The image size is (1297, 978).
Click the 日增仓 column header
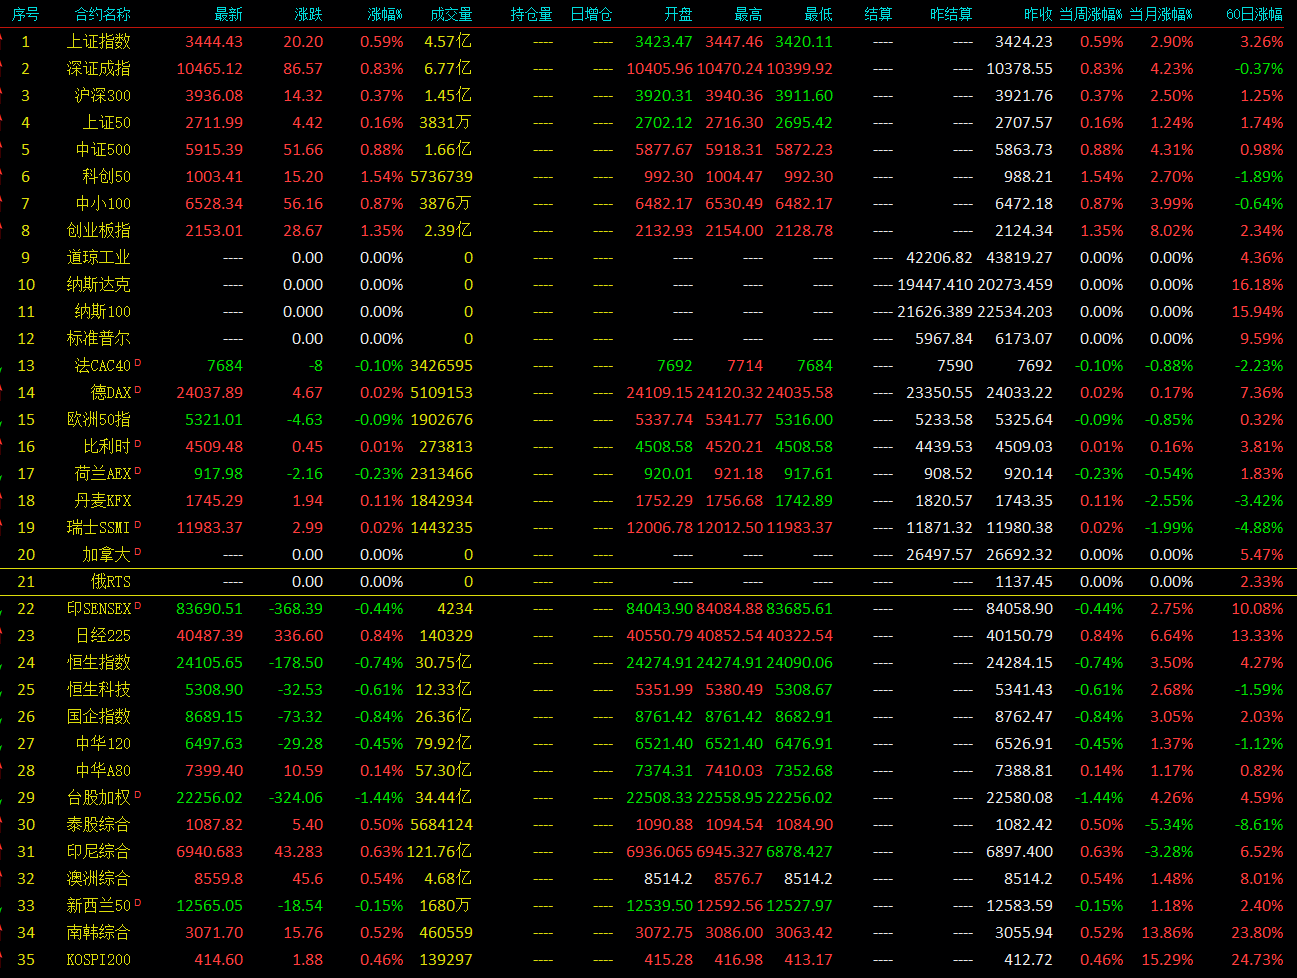tap(591, 14)
